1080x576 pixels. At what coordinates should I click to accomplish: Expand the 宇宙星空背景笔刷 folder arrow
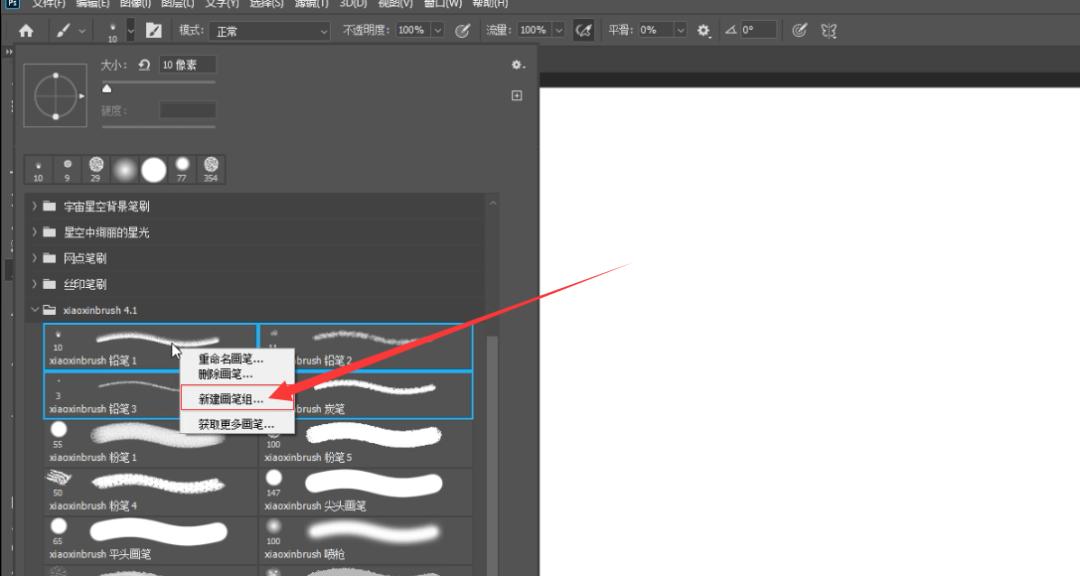[x=34, y=206]
